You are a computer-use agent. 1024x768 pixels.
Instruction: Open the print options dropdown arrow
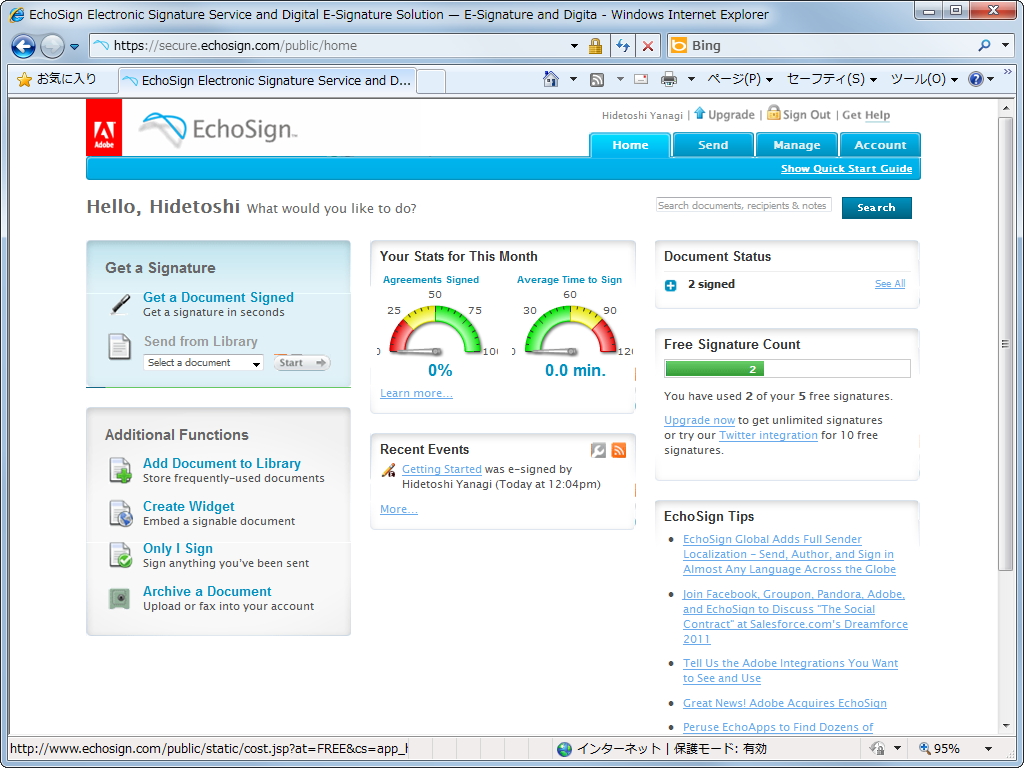(691, 80)
